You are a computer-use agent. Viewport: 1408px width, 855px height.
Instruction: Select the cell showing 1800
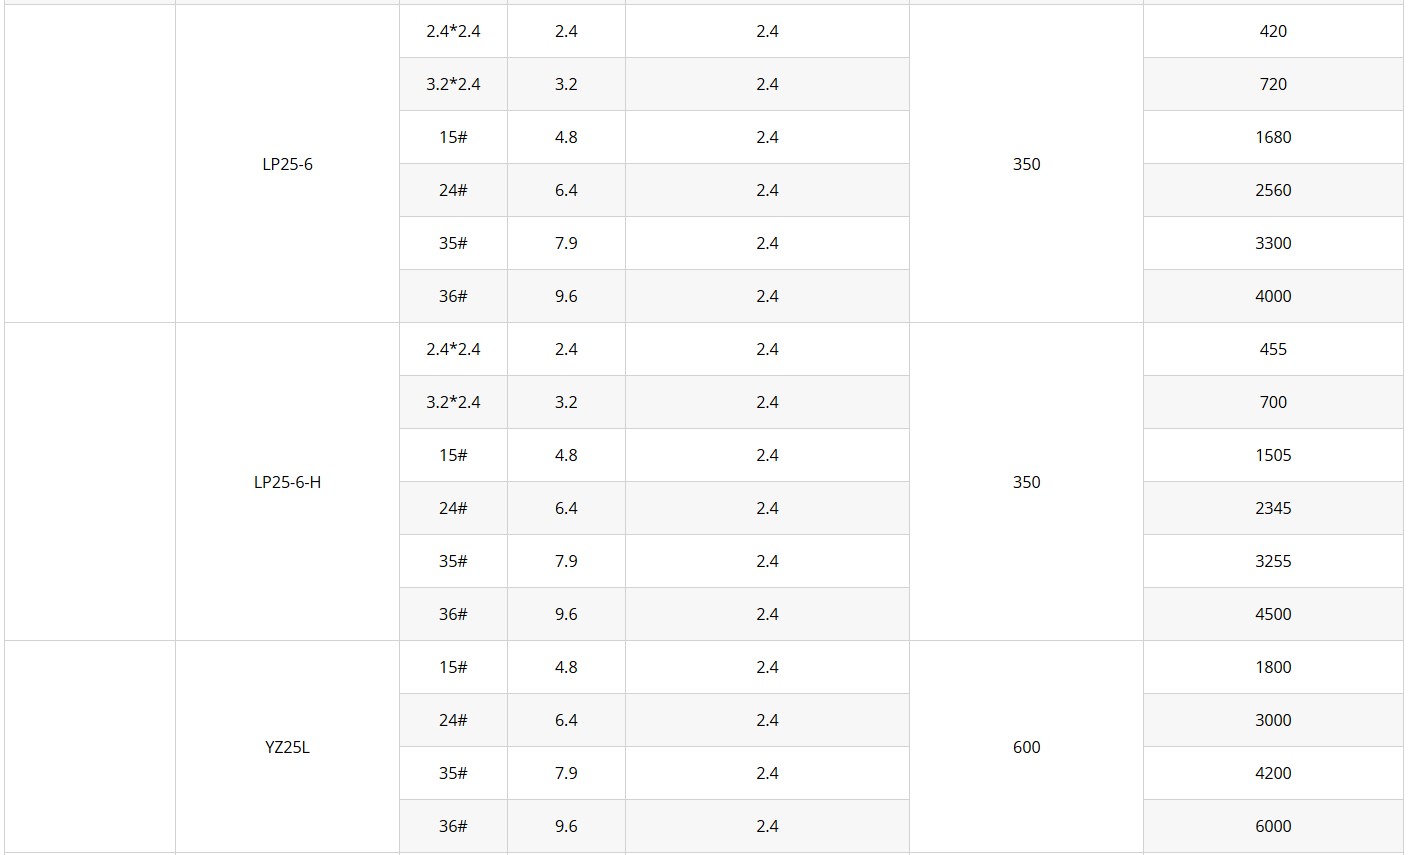click(x=1273, y=667)
